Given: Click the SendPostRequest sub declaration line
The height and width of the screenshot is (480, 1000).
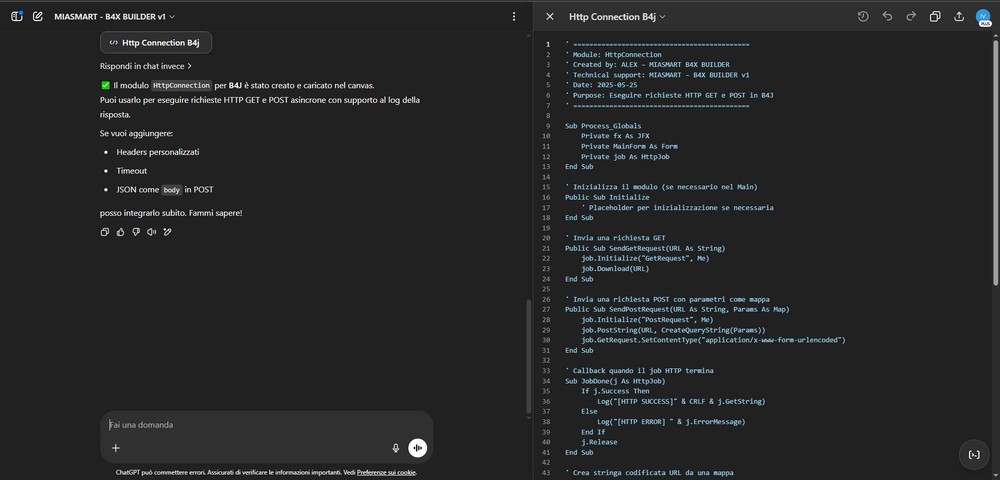Looking at the screenshot, I should pos(677,310).
